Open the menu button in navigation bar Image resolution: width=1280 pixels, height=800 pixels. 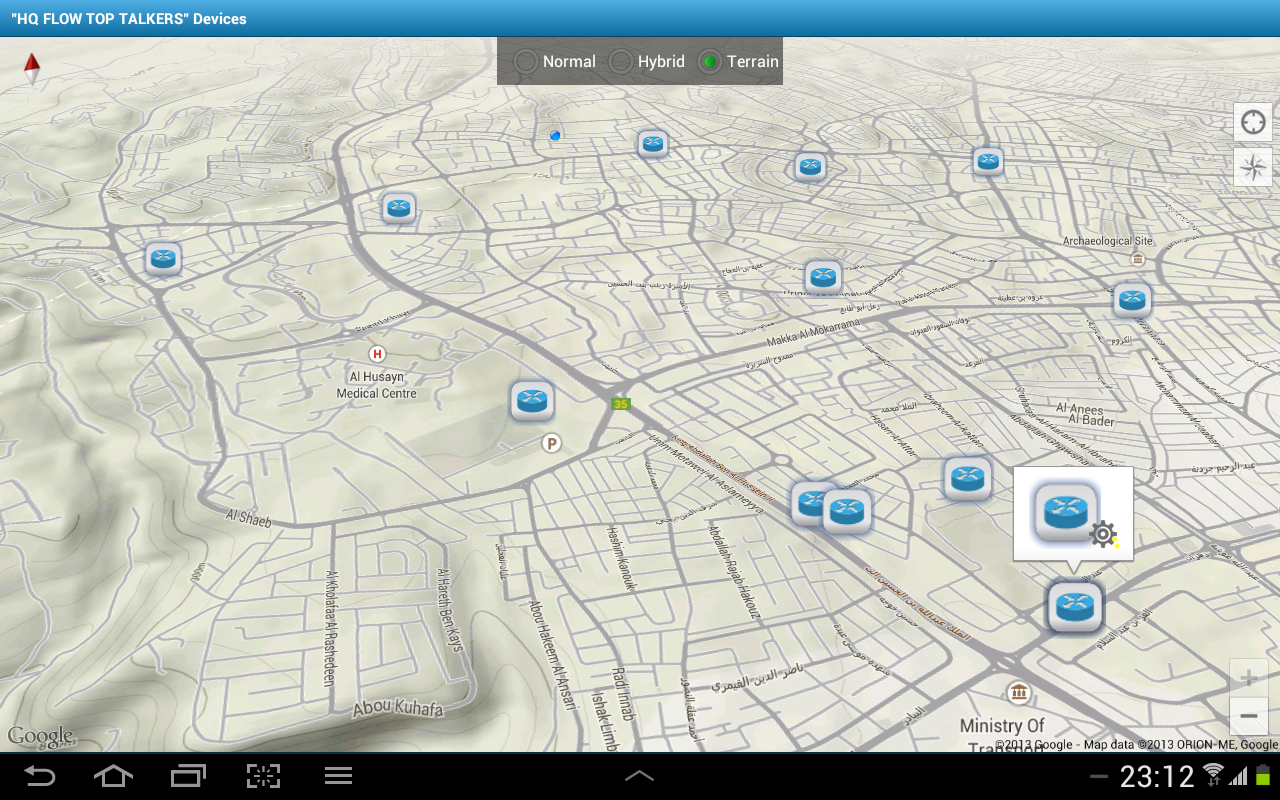tap(338, 776)
